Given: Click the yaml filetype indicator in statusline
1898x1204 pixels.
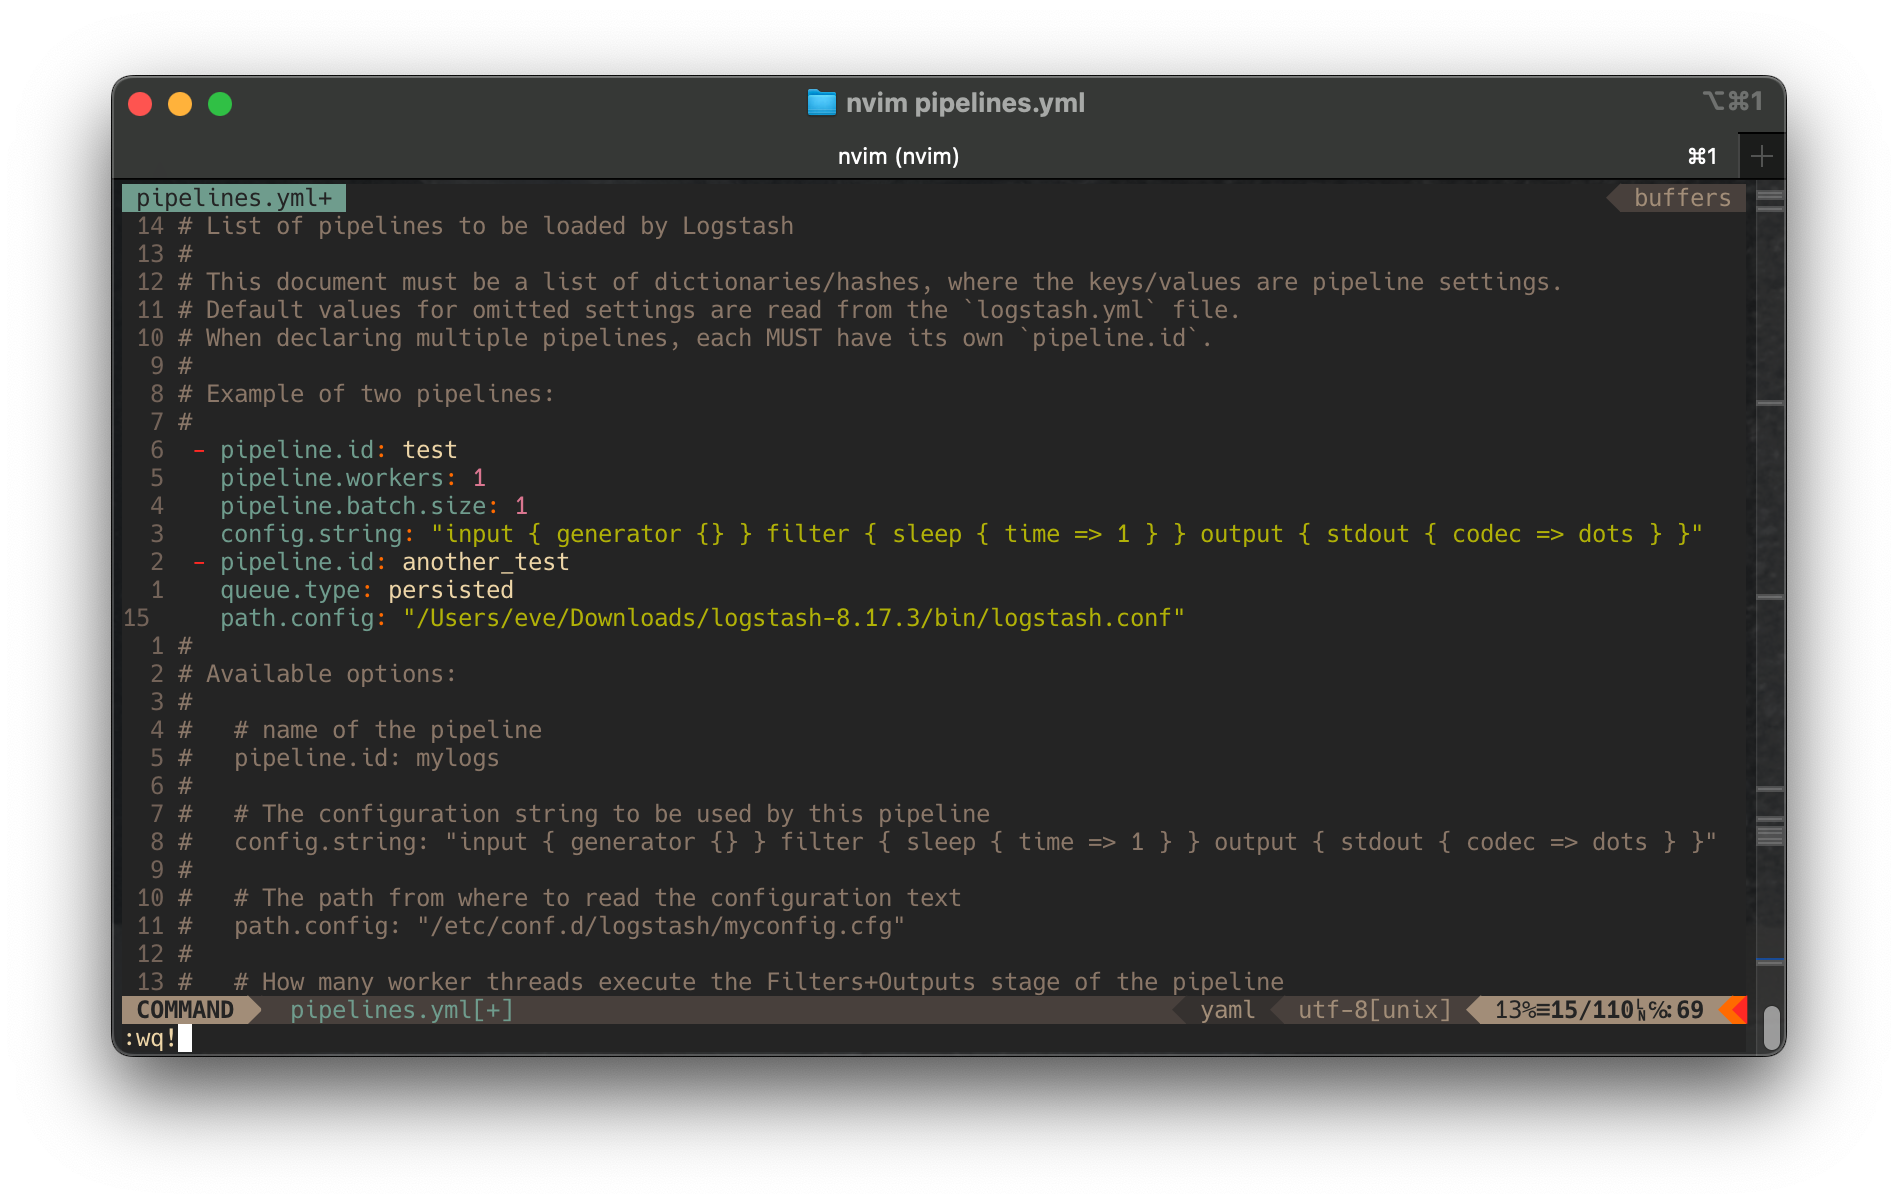Looking at the screenshot, I should [x=1227, y=1010].
